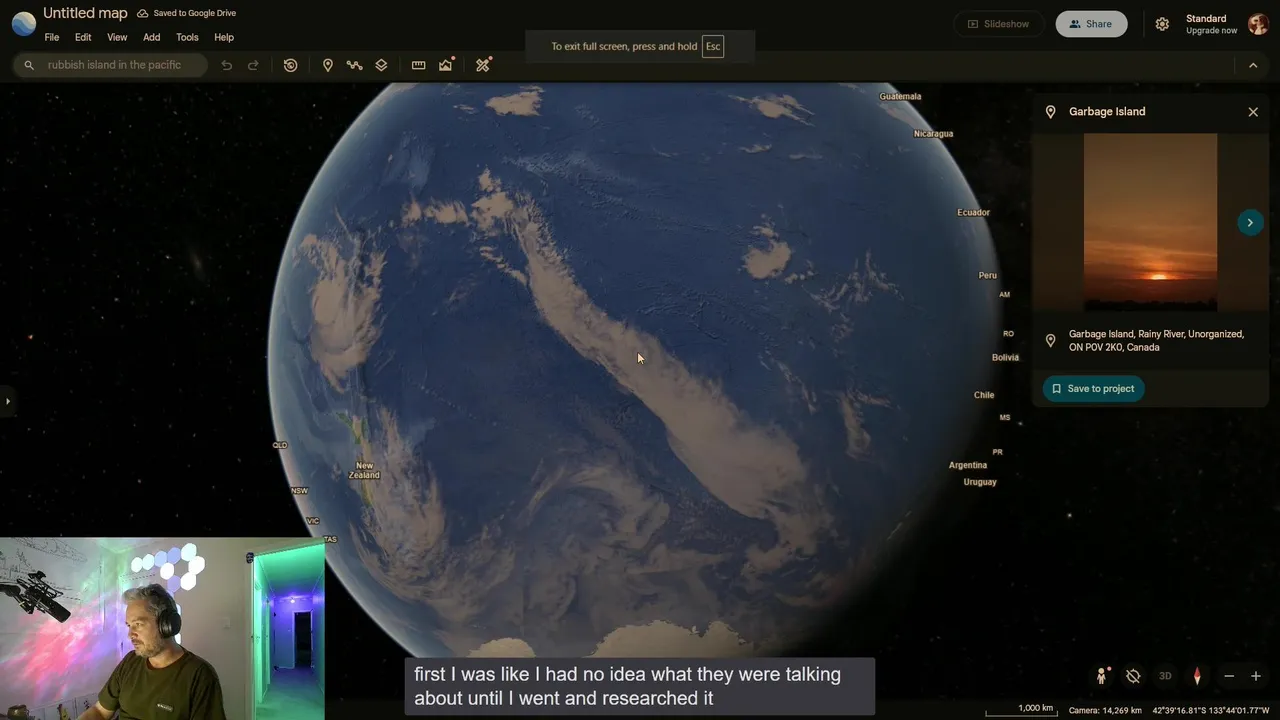Click the search field with rubbish island
Image resolution: width=1280 pixels, height=720 pixels.
point(110,65)
